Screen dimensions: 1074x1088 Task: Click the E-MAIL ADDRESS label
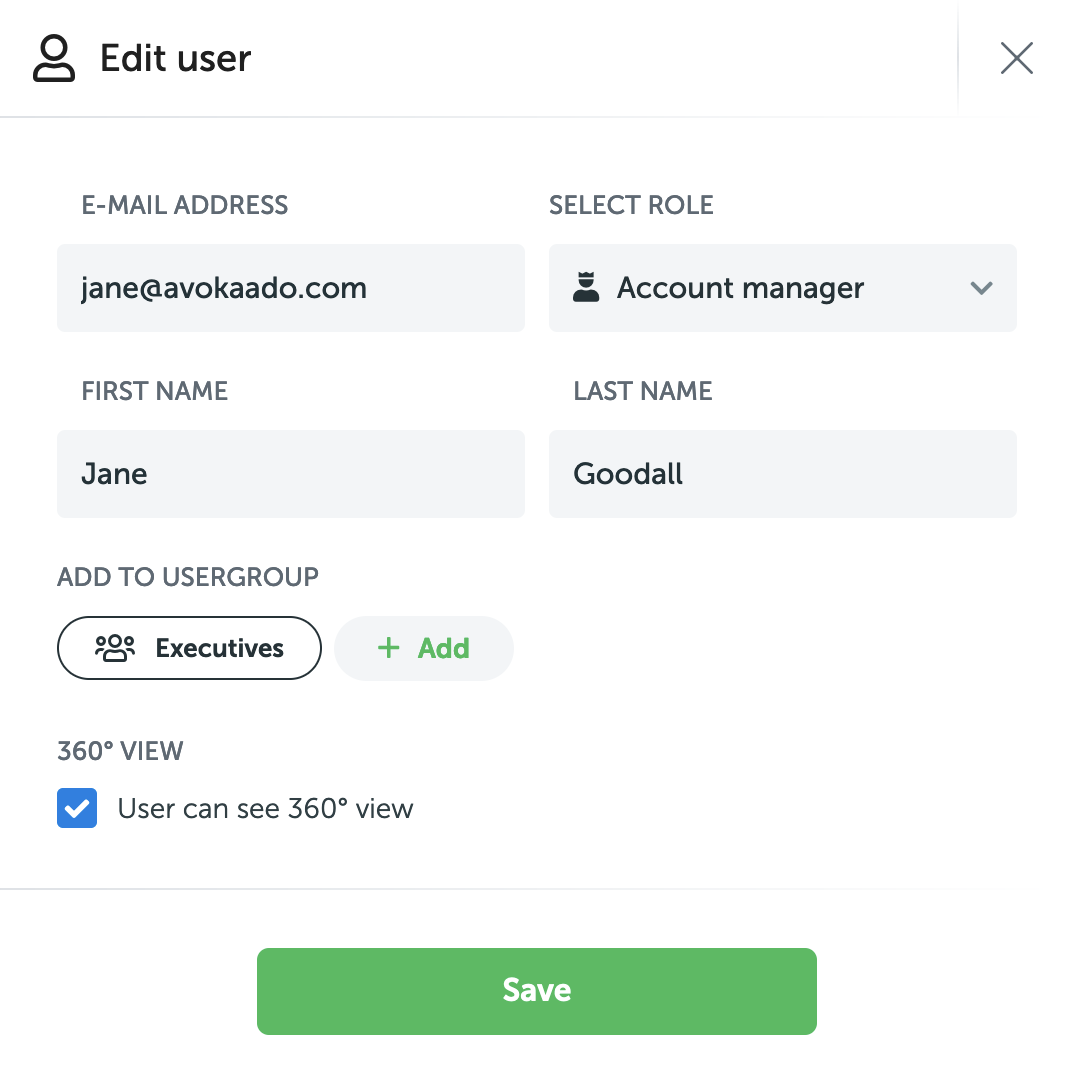pyautogui.click(x=185, y=205)
